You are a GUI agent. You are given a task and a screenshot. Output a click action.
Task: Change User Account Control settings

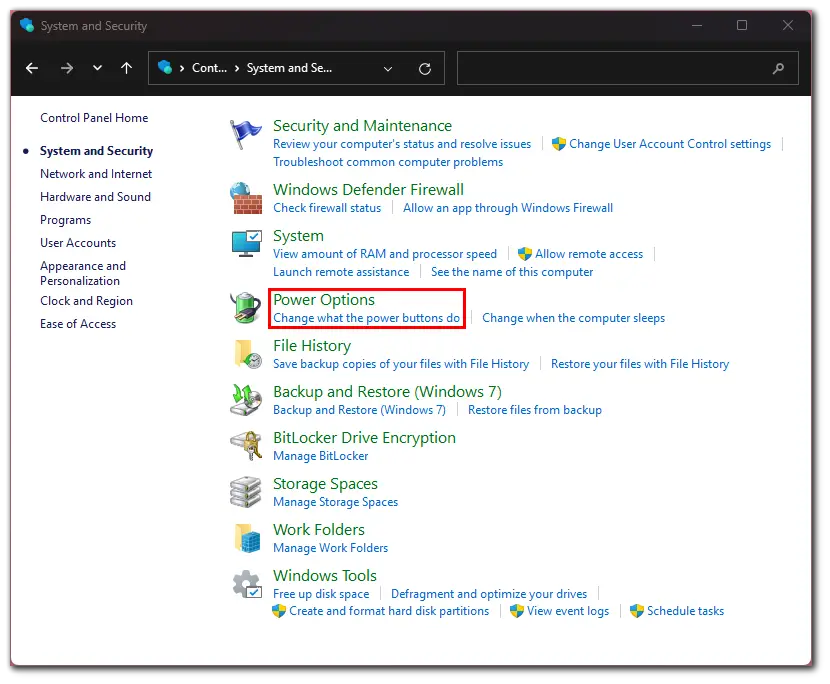670,144
